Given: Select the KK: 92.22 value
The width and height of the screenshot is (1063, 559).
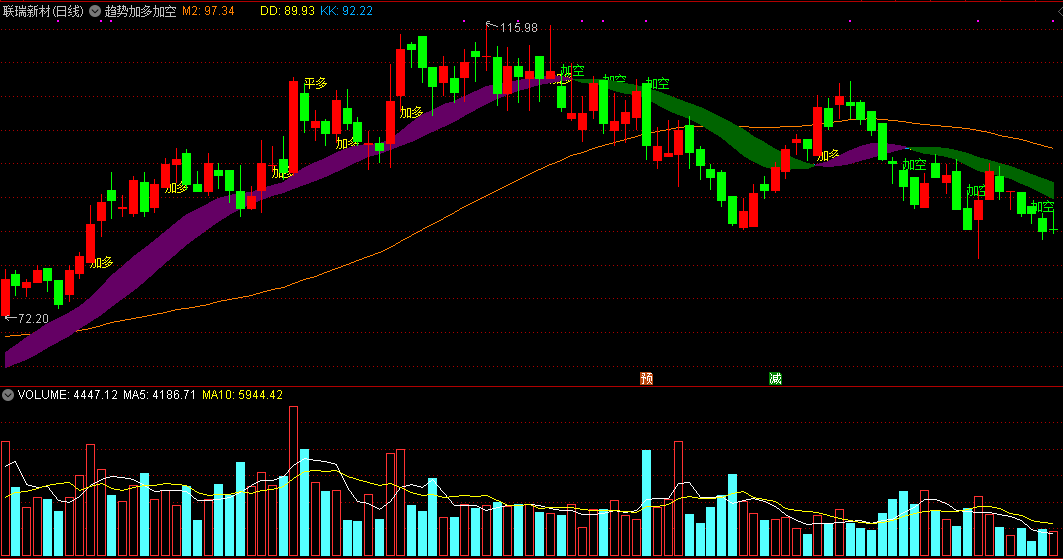Looking at the screenshot, I should [x=346, y=11].
